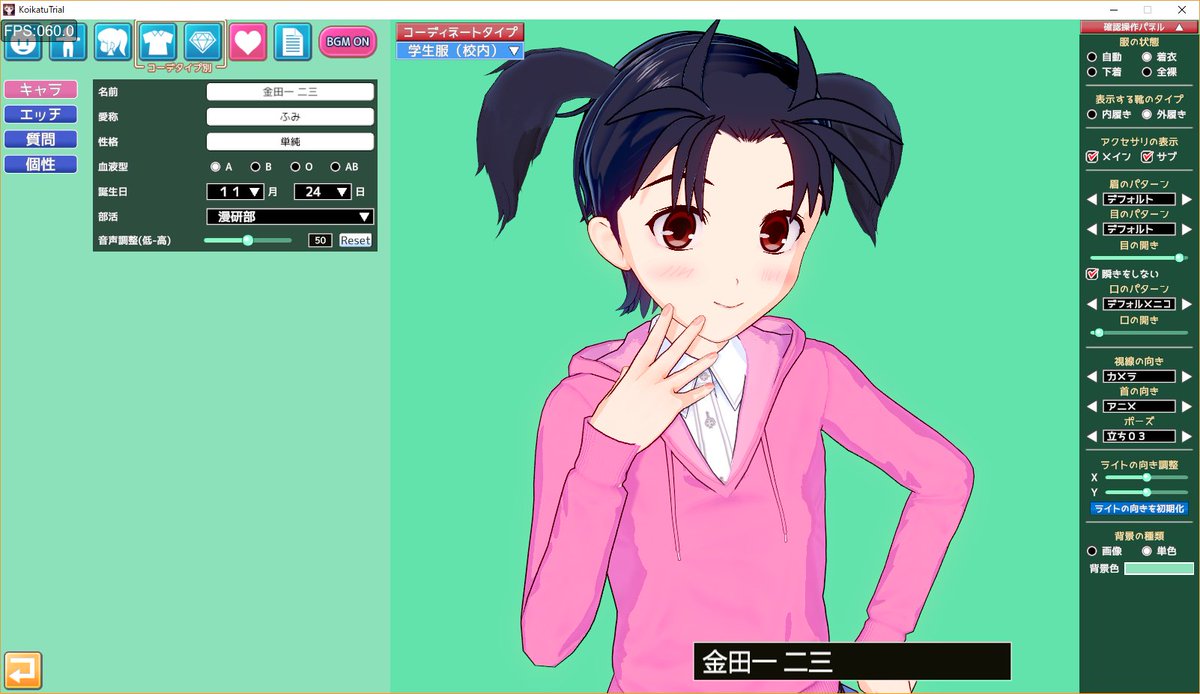This screenshot has height=694, width=1200.
Task: Toggle the BGM ON button
Action: 347,42
